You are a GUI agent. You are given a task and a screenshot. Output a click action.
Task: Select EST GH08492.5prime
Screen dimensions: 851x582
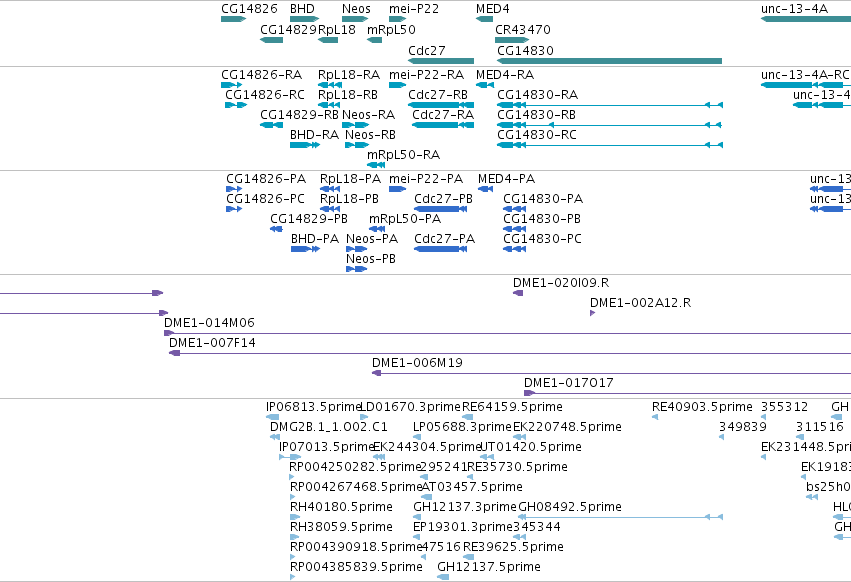[x=620, y=518]
